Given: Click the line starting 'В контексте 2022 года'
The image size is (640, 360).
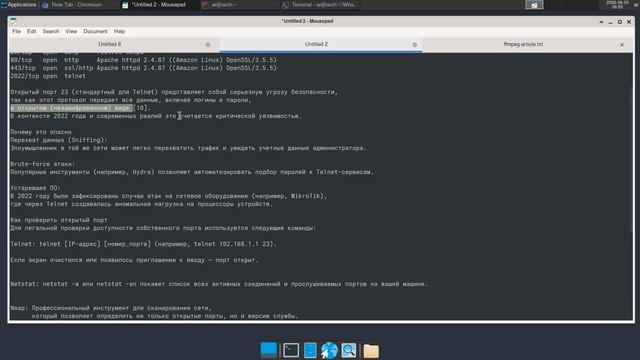Looking at the screenshot, I should [156, 116].
